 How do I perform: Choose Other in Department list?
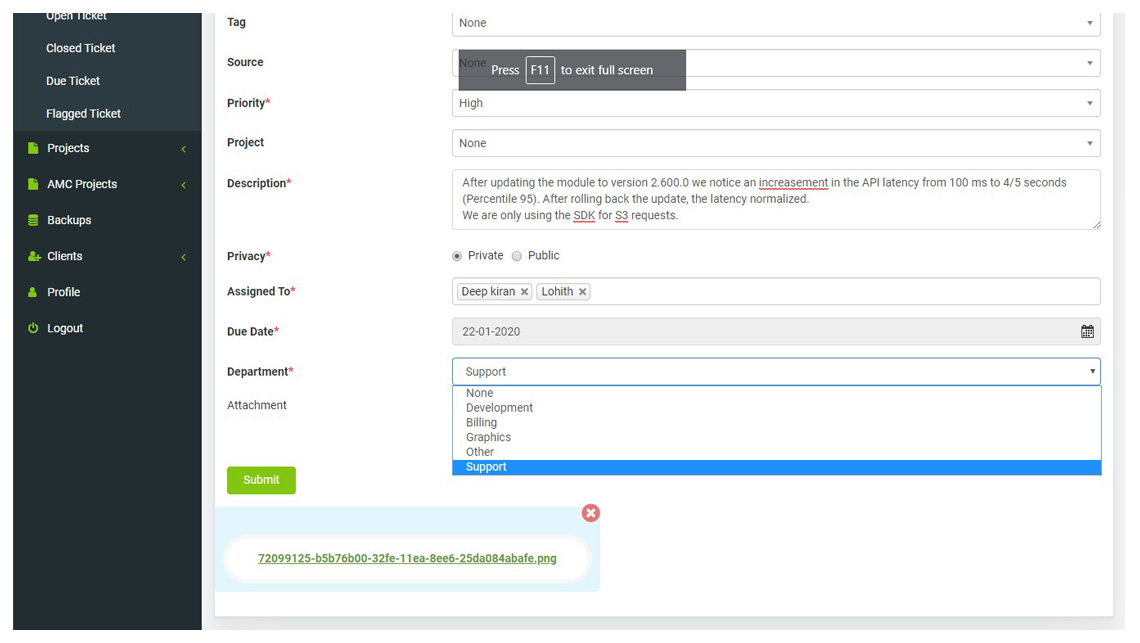pyautogui.click(x=776, y=452)
